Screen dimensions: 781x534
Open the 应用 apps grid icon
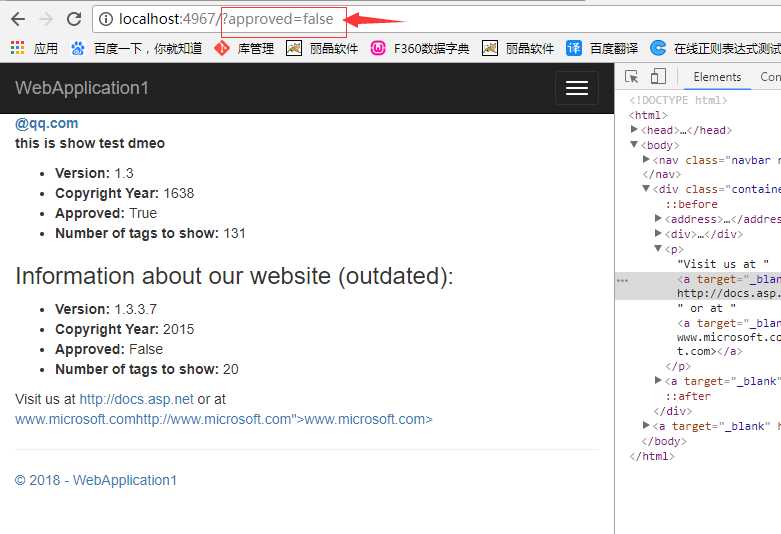(17, 48)
